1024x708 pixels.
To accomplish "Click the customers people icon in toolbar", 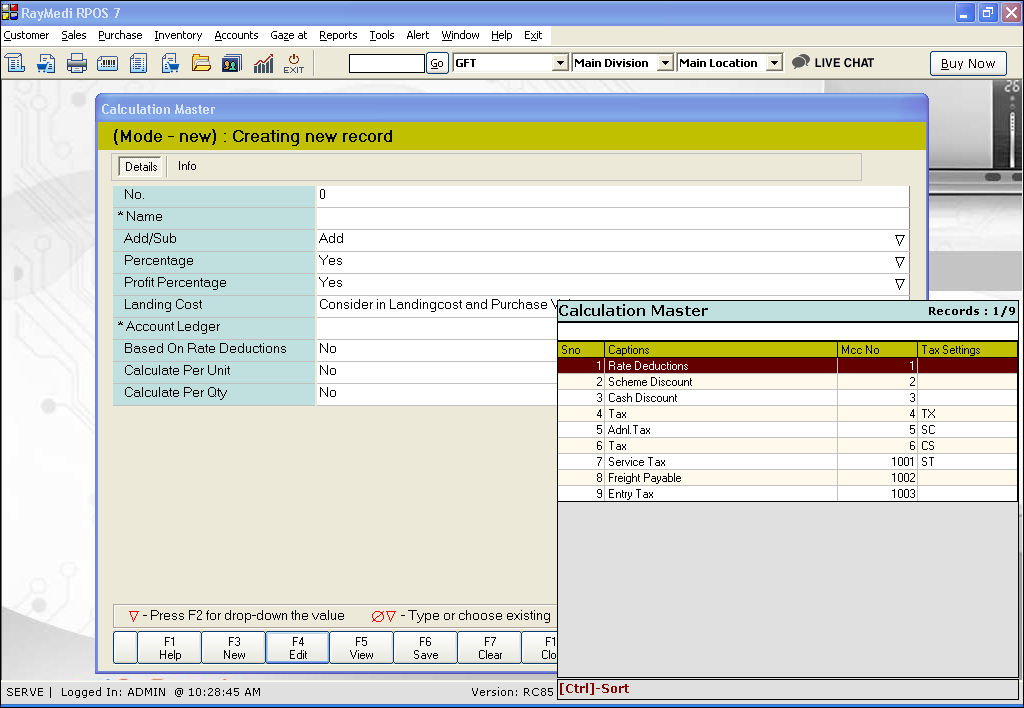I will [x=232, y=63].
